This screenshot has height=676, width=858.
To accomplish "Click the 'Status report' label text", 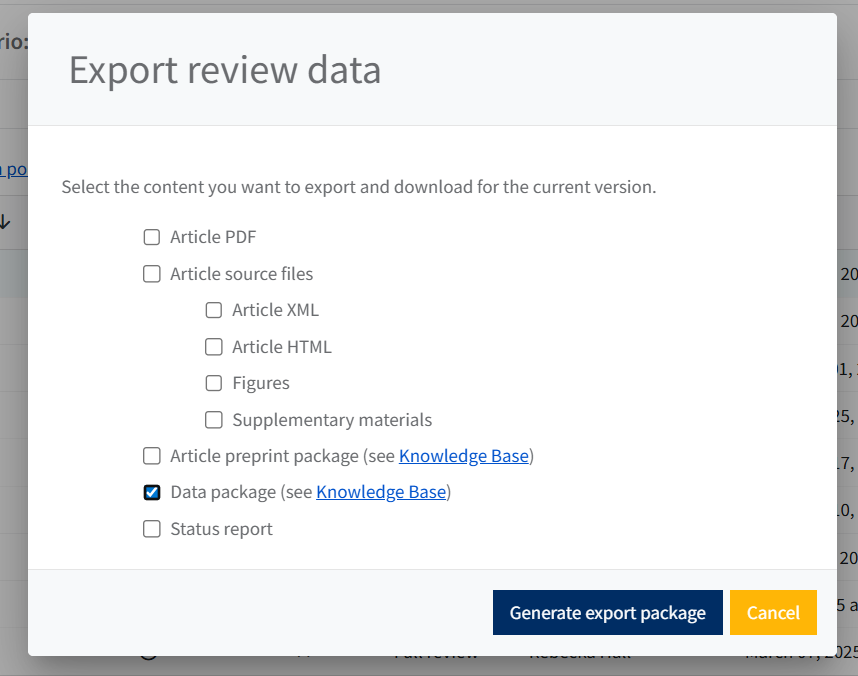I will (221, 529).
